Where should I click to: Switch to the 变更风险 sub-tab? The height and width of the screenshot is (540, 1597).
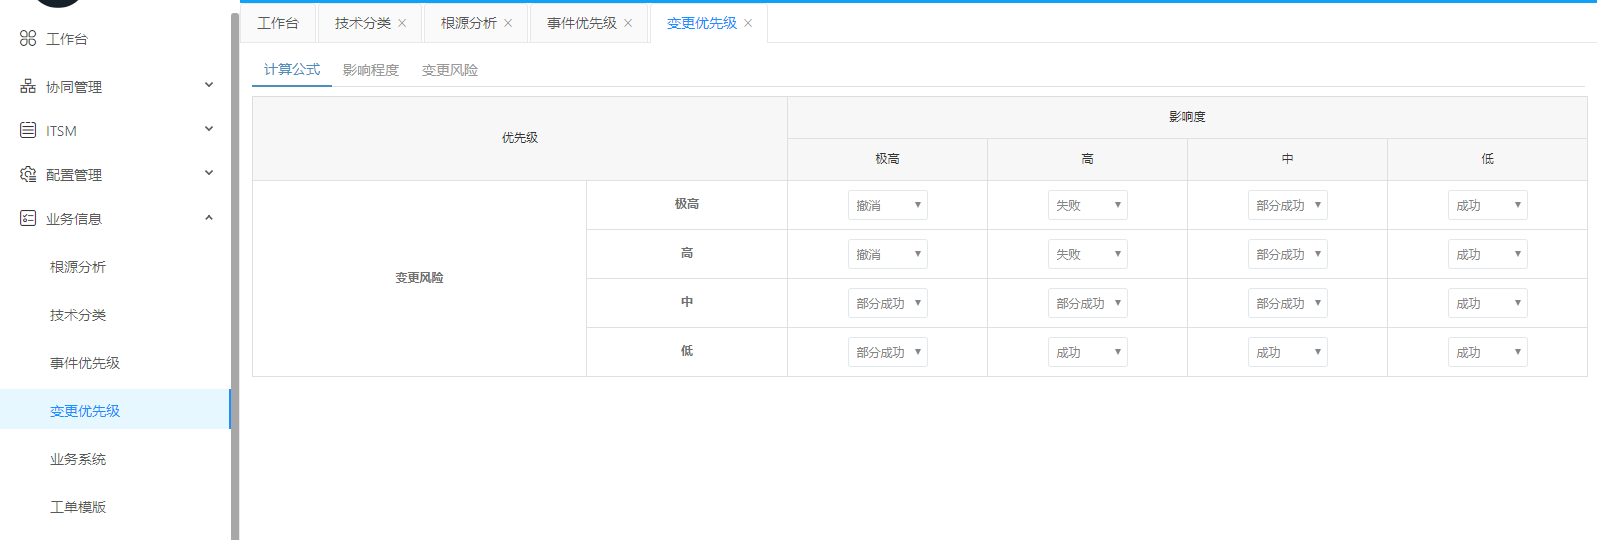[x=449, y=70]
